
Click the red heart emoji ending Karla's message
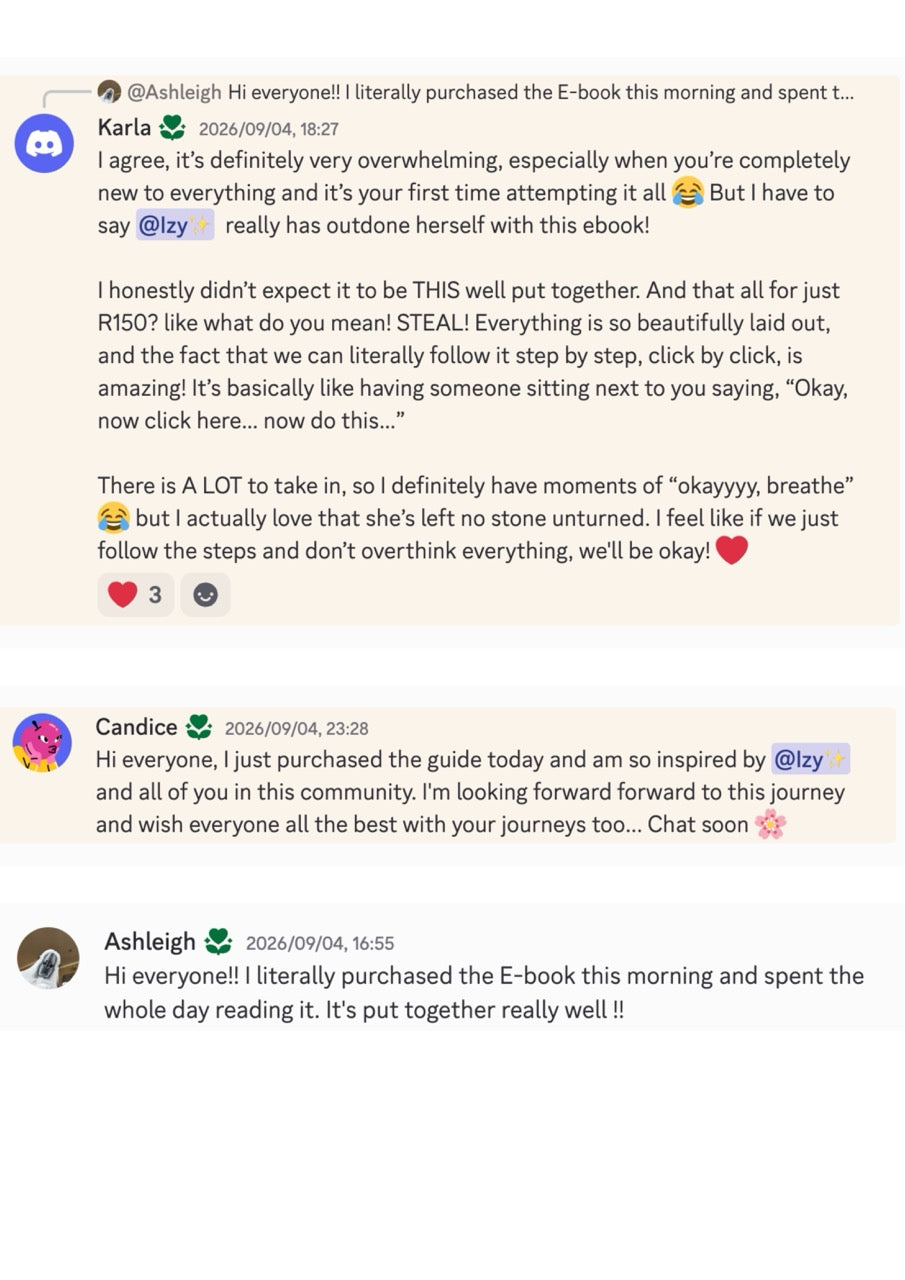pos(732,551)
